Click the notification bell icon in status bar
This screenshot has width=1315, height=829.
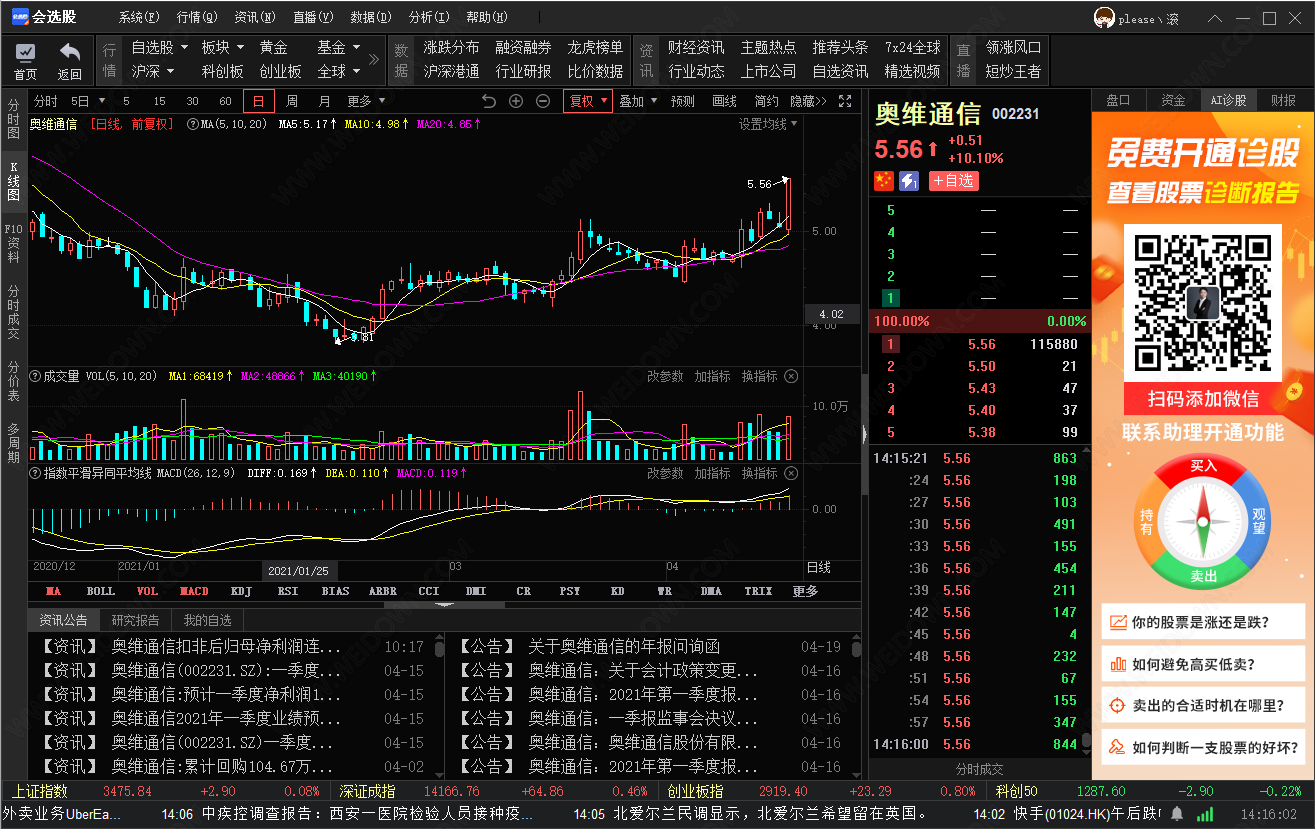tap(1178, 814)
